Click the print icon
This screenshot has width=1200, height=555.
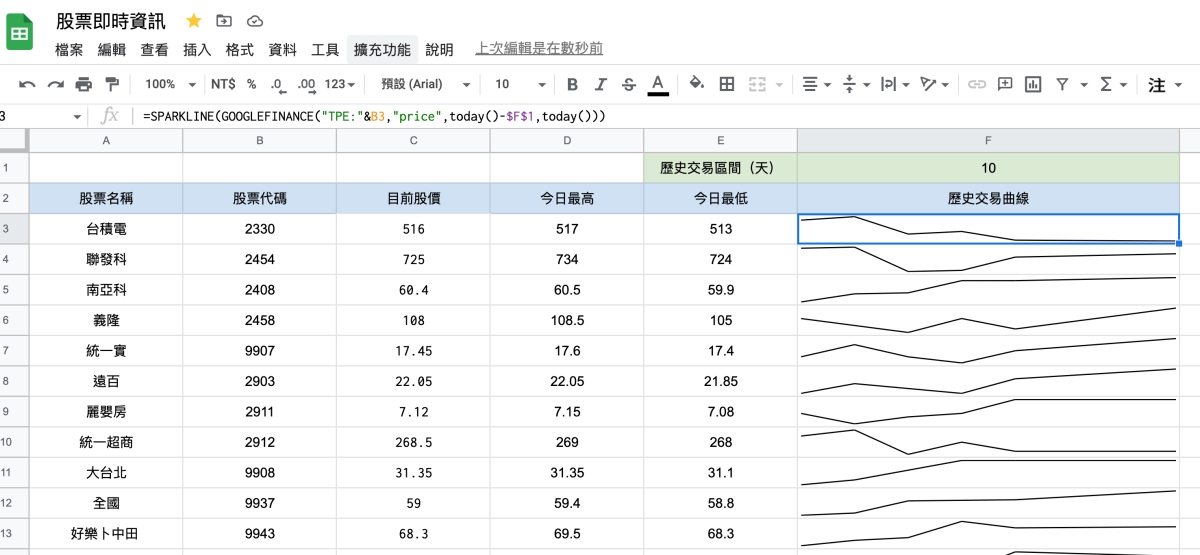coord(83,84)
